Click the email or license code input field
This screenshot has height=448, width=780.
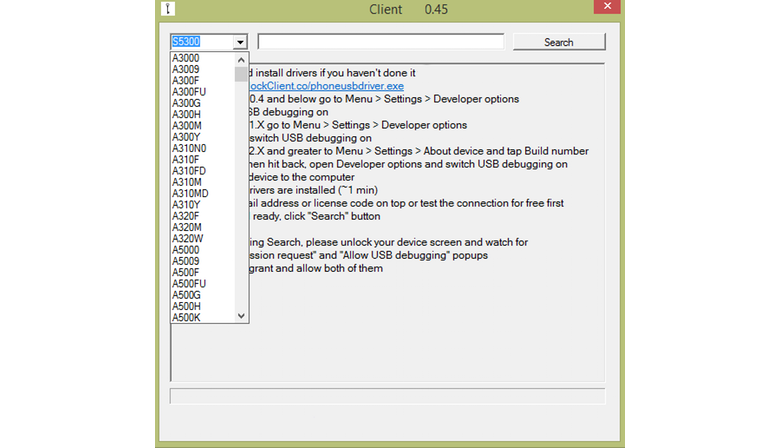coord(380,42)
